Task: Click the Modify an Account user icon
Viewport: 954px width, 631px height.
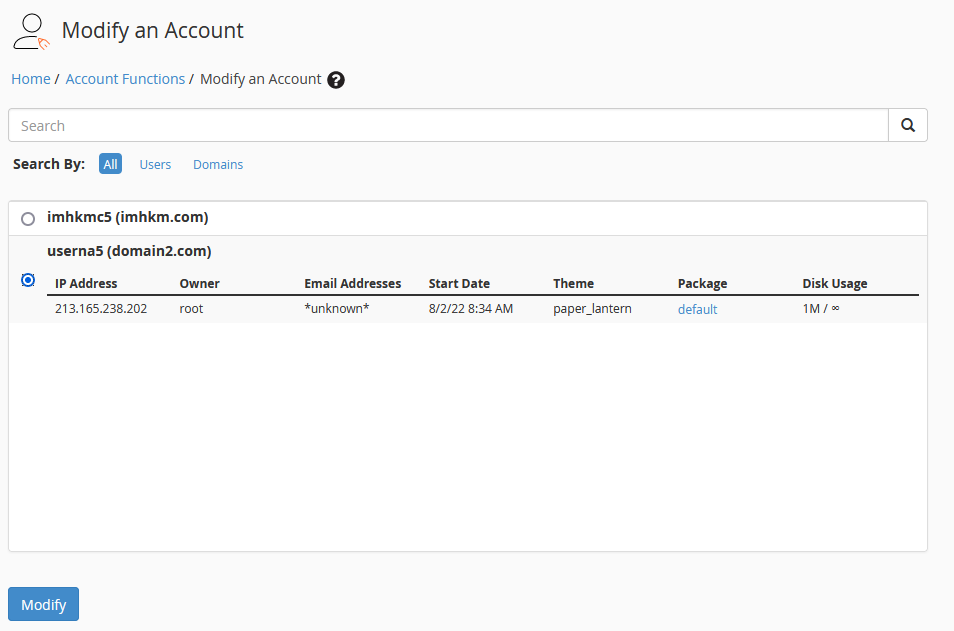Action: pyautogui.click(x=31, y=31)
